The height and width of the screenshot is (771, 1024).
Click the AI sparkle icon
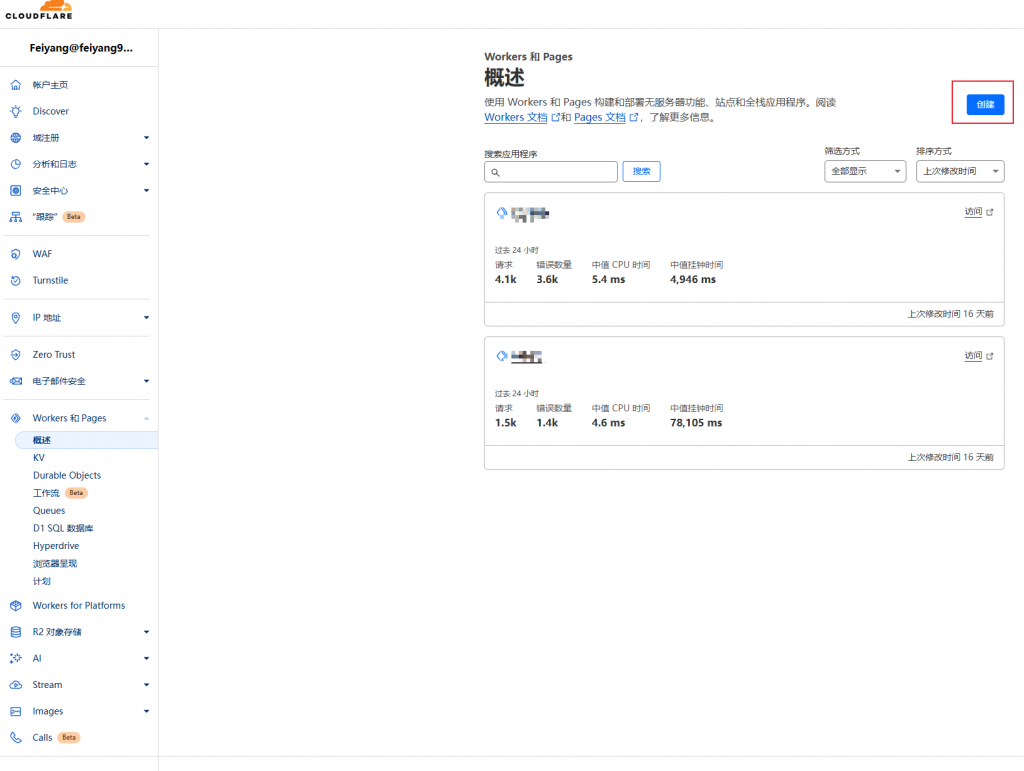click(16, 658)
